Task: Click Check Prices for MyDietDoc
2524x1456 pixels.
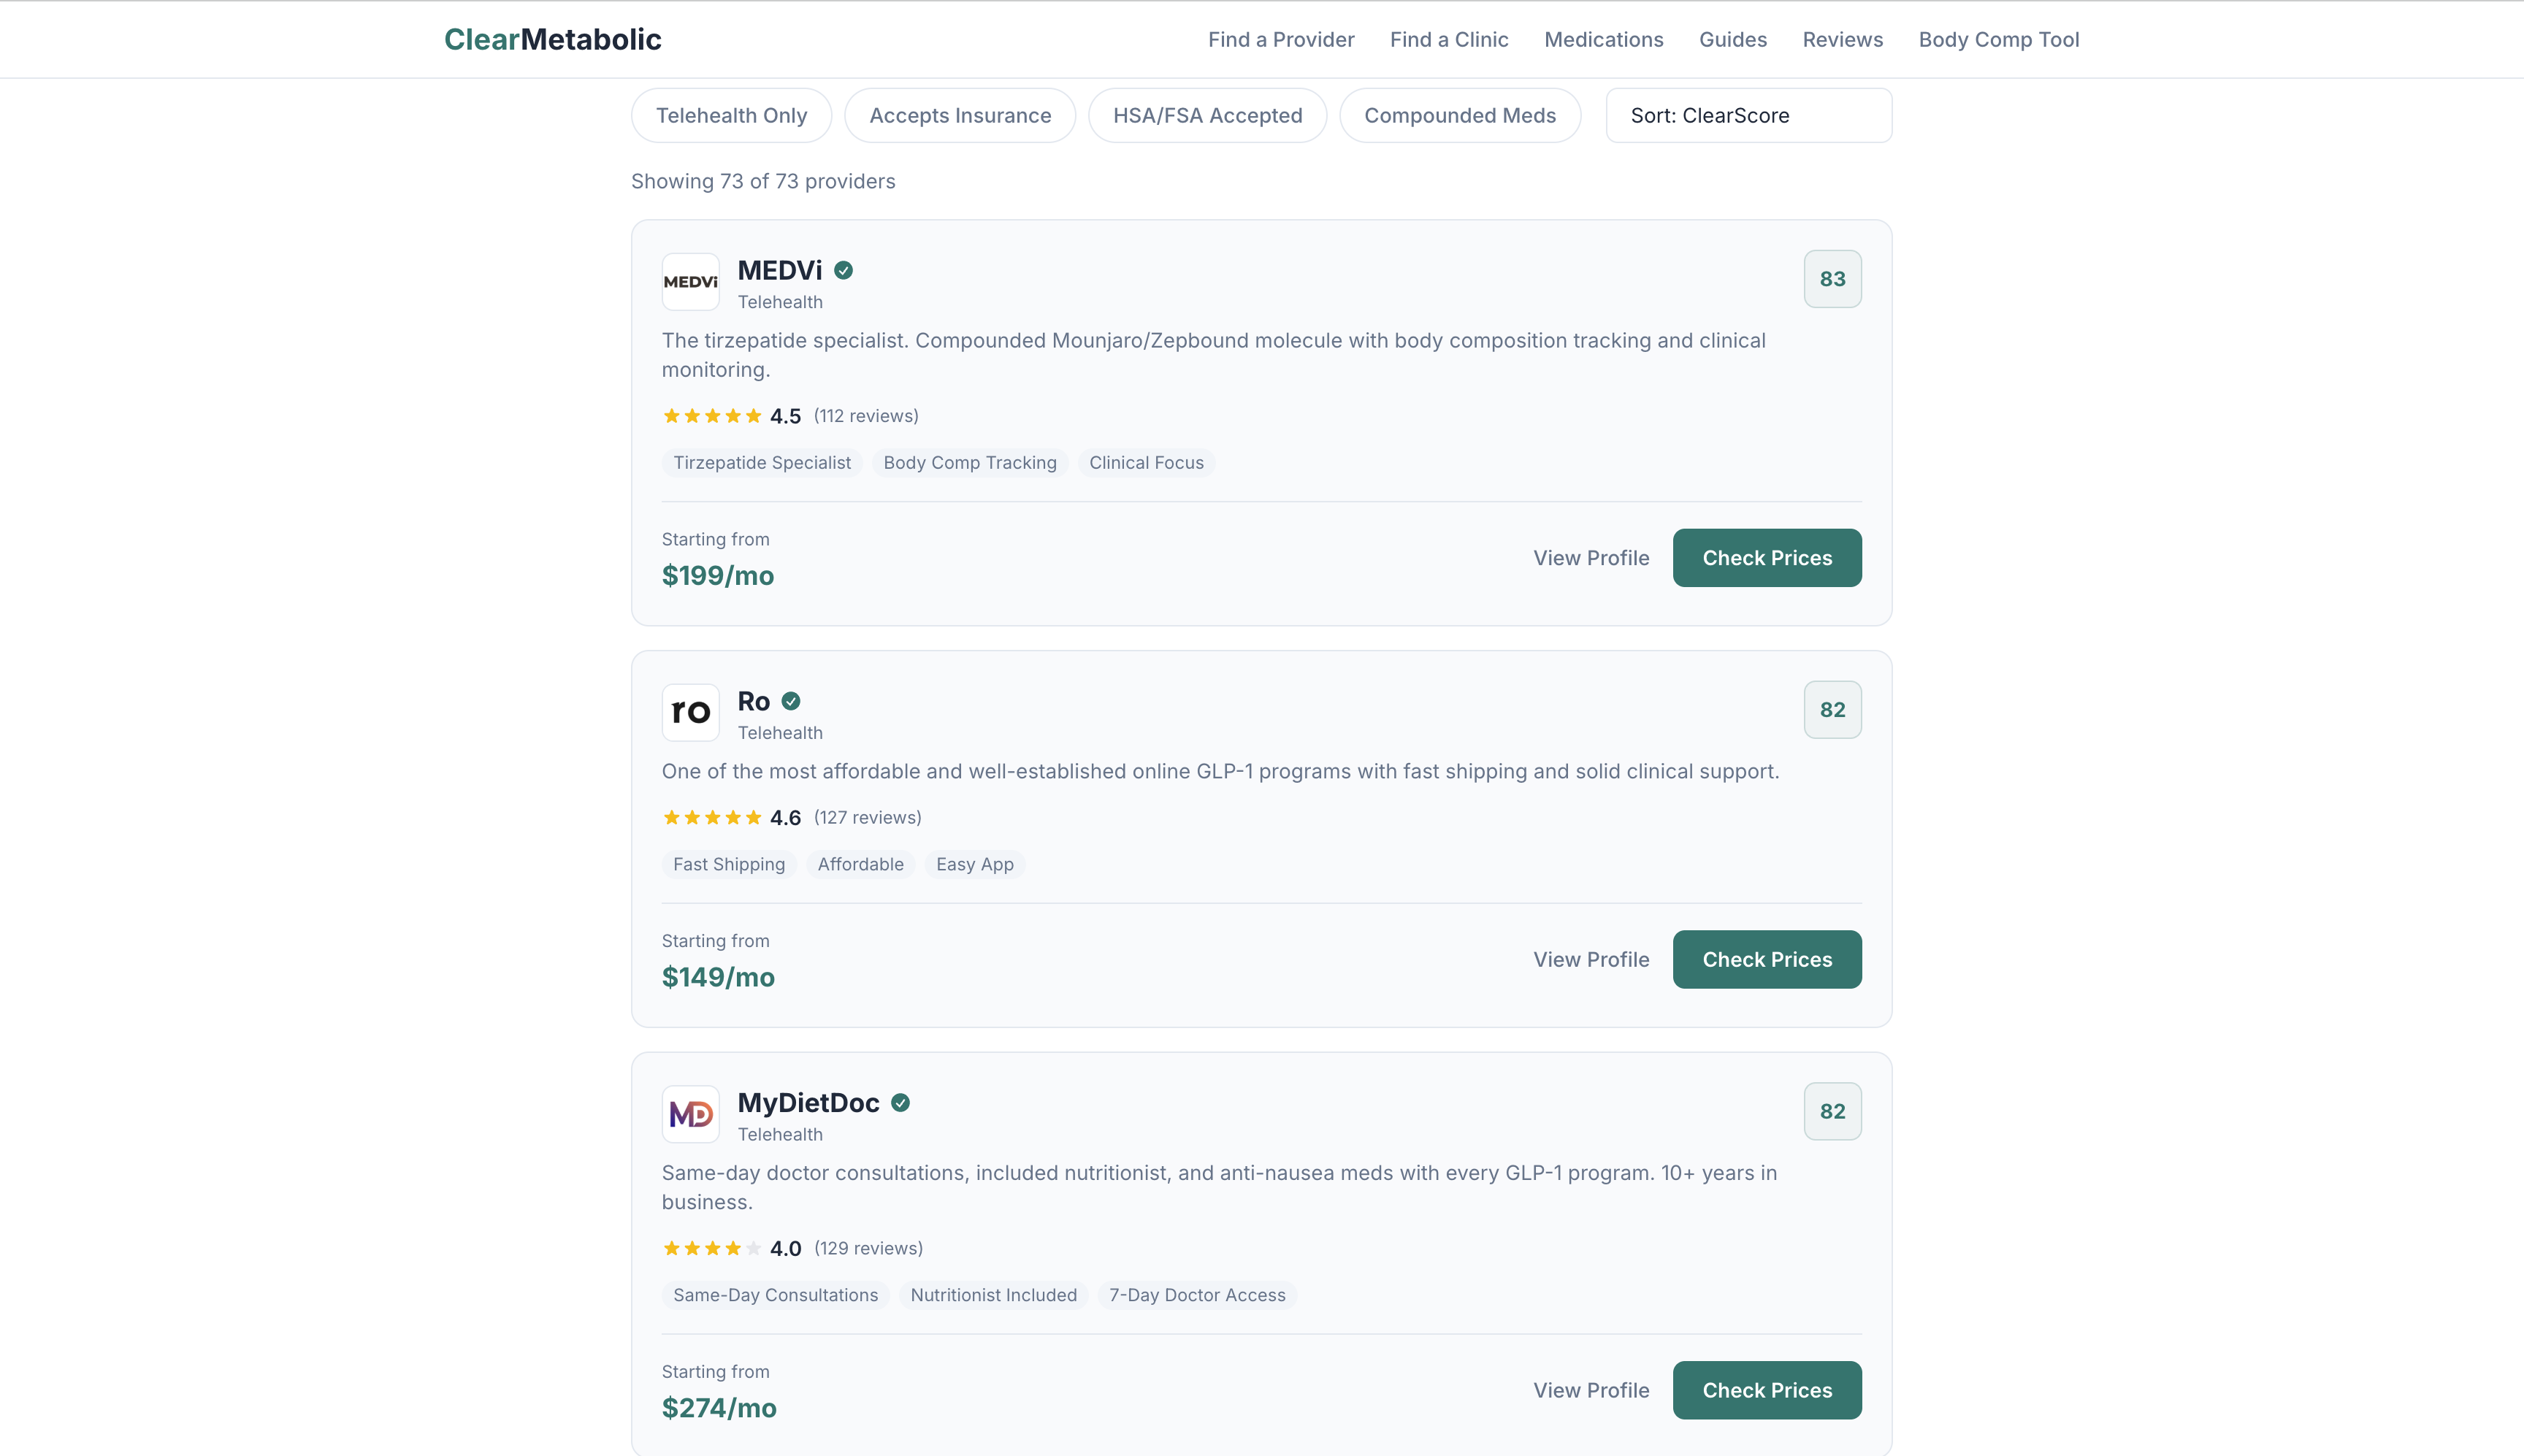Action: 1766,1390
